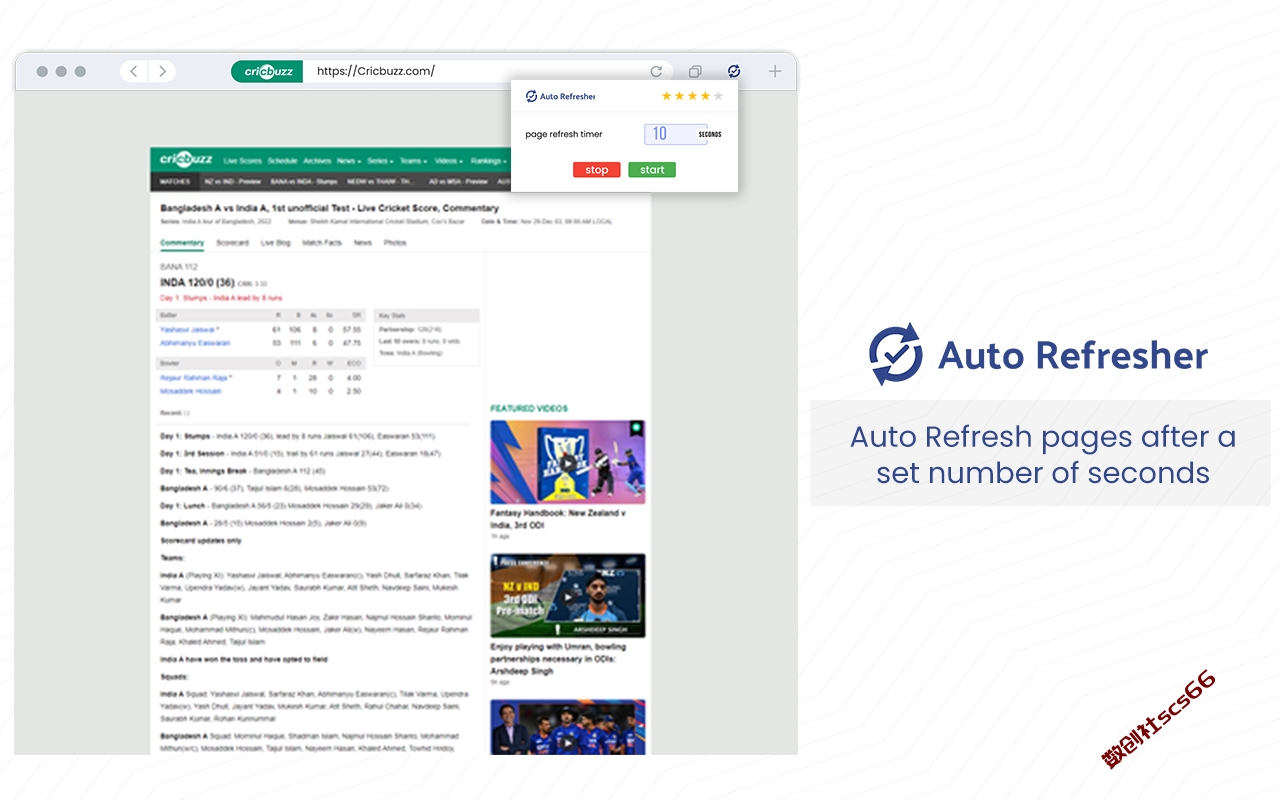The image size is (1280, 800).
Task: Click the Auto Refresher logo in the popup
Action: [560, 96]
